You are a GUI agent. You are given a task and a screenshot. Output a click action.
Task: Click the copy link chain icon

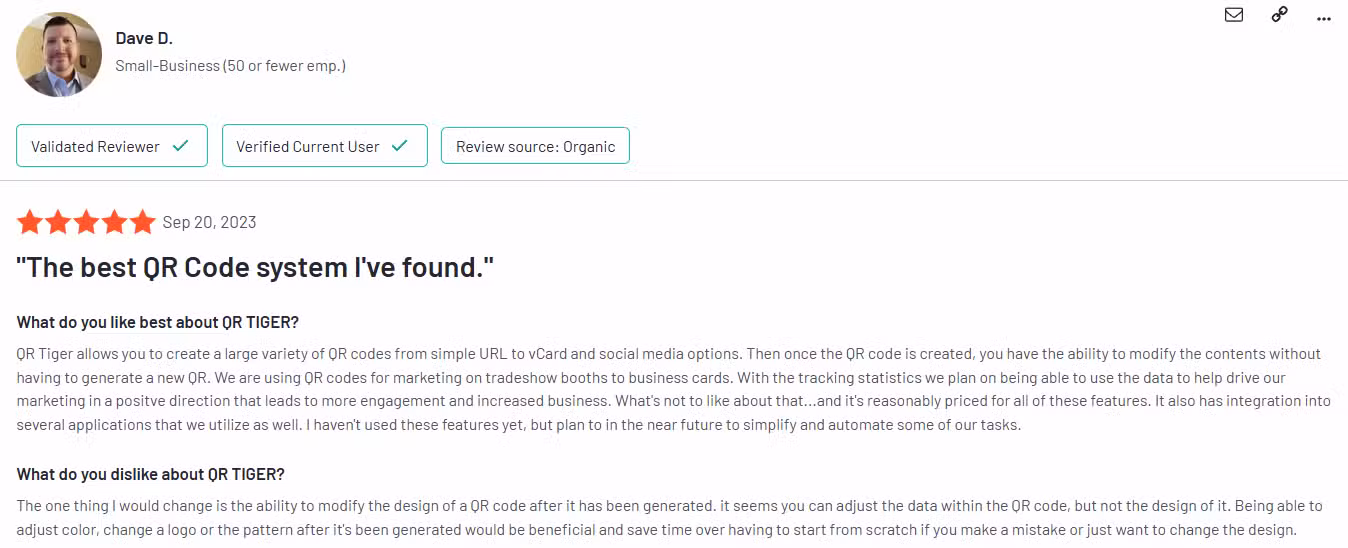1279,15
